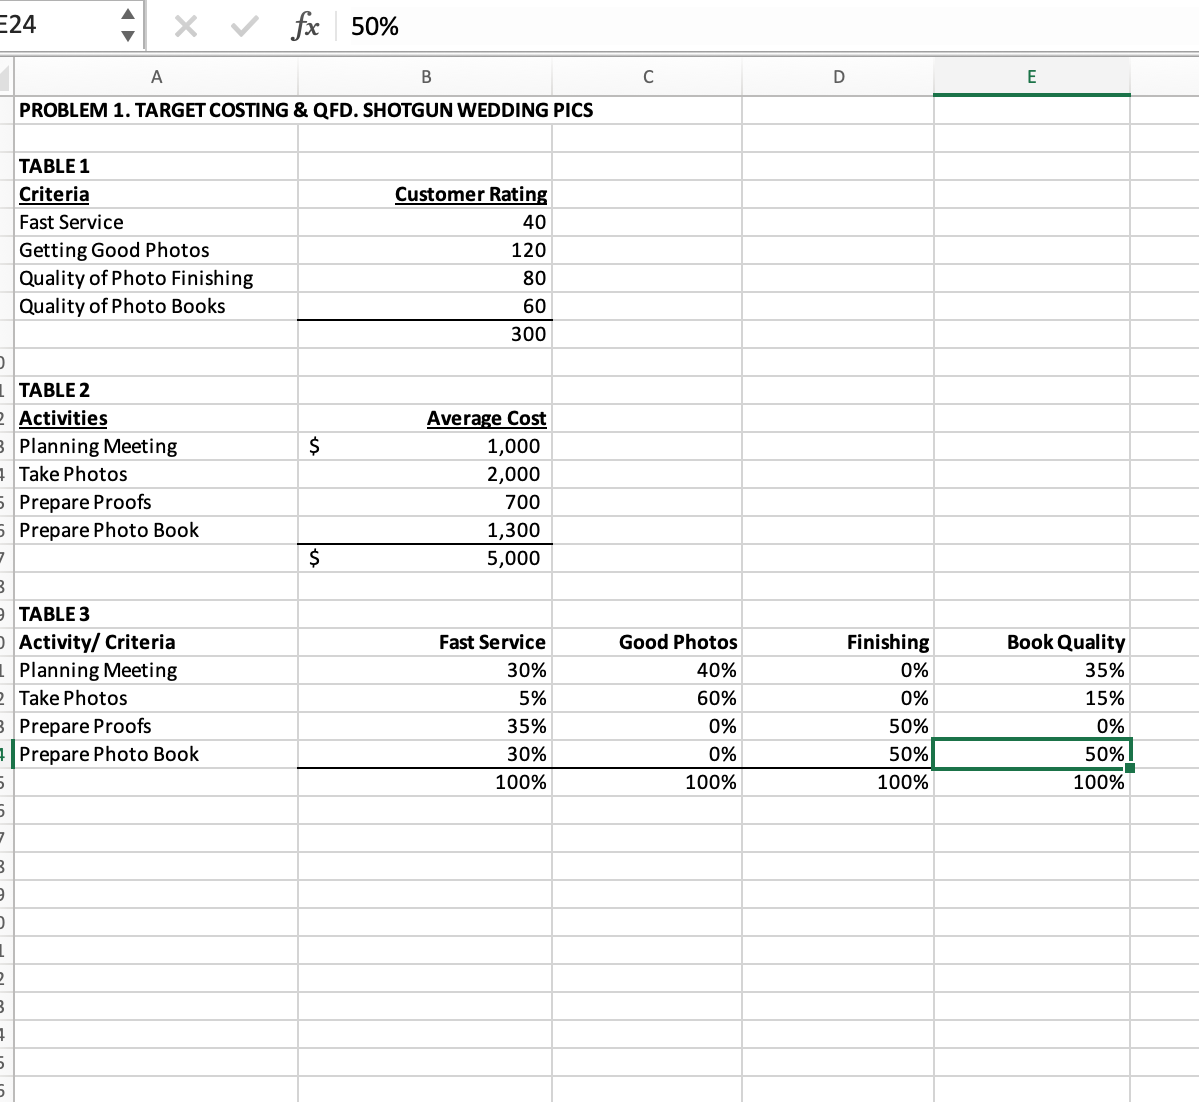This screenshot has height=1102, width=1199.
Task: Select the Getting Good Photos rating of 120
Action: click(426, 250)
